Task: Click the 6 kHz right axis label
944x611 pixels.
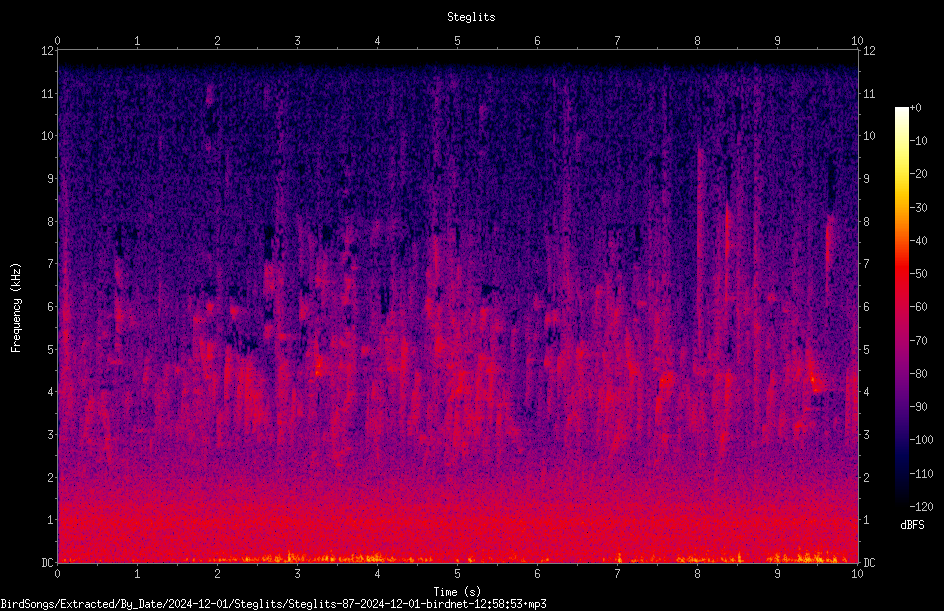Action: 866,306
